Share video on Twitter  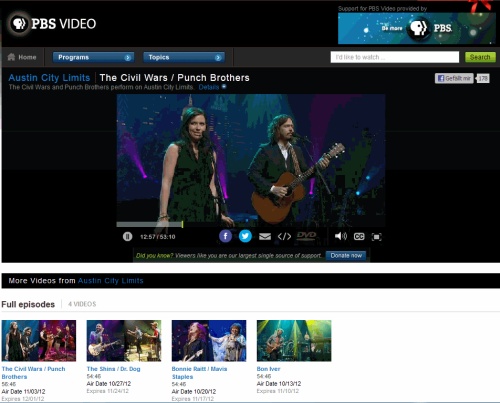coord(245,236)
